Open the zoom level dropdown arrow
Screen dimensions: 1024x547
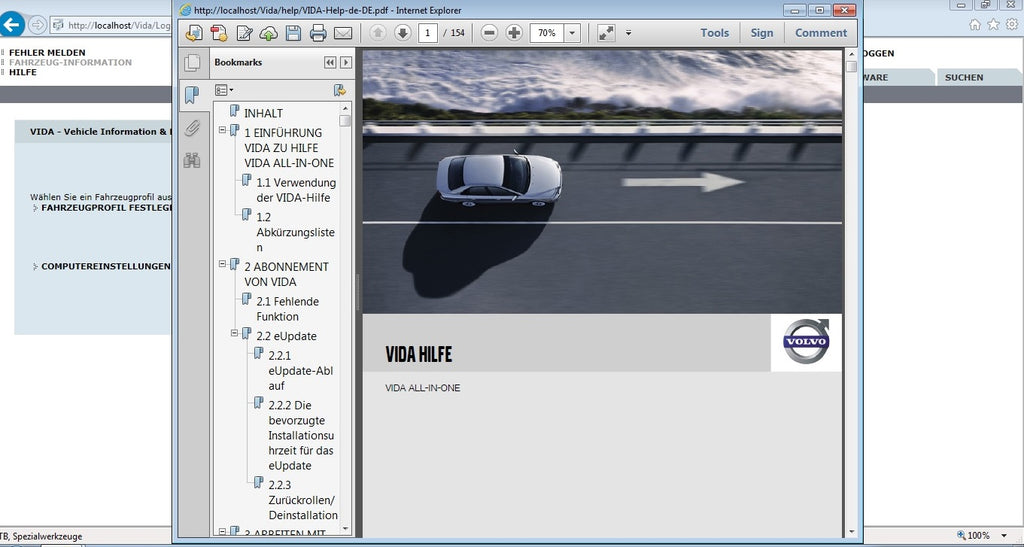point(572,33)
